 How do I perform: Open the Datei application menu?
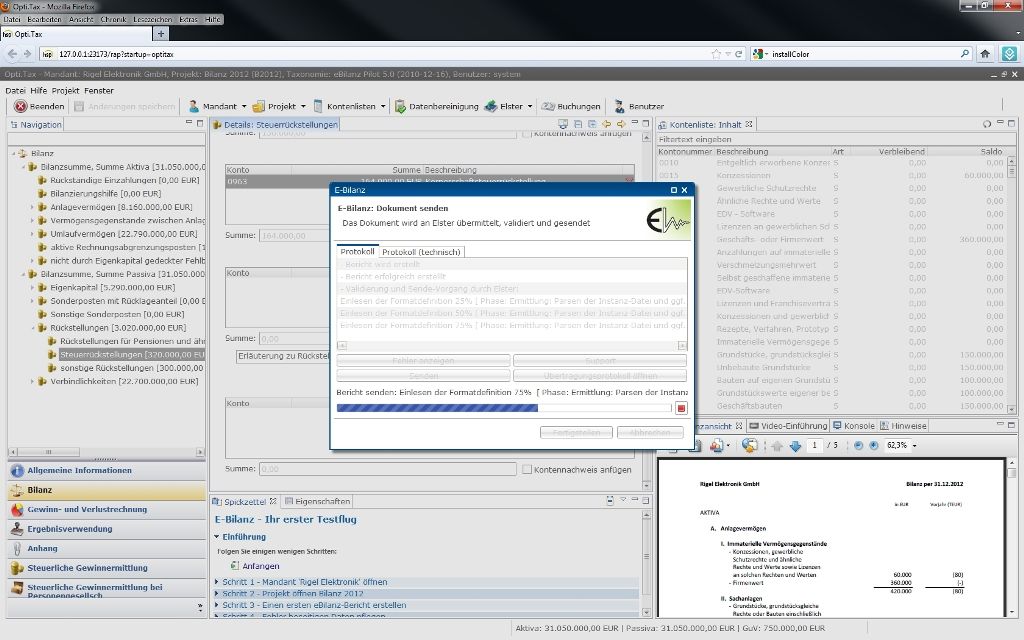coord(15,91)
